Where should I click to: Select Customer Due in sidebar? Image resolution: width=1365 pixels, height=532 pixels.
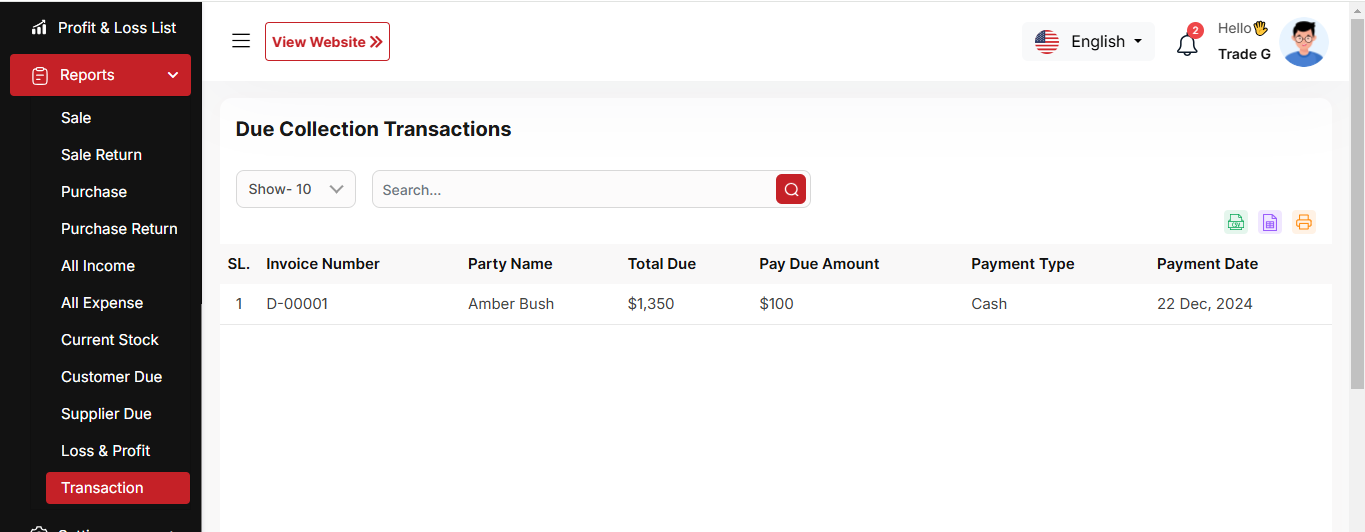pyautogui.click(x=111, y=377)
